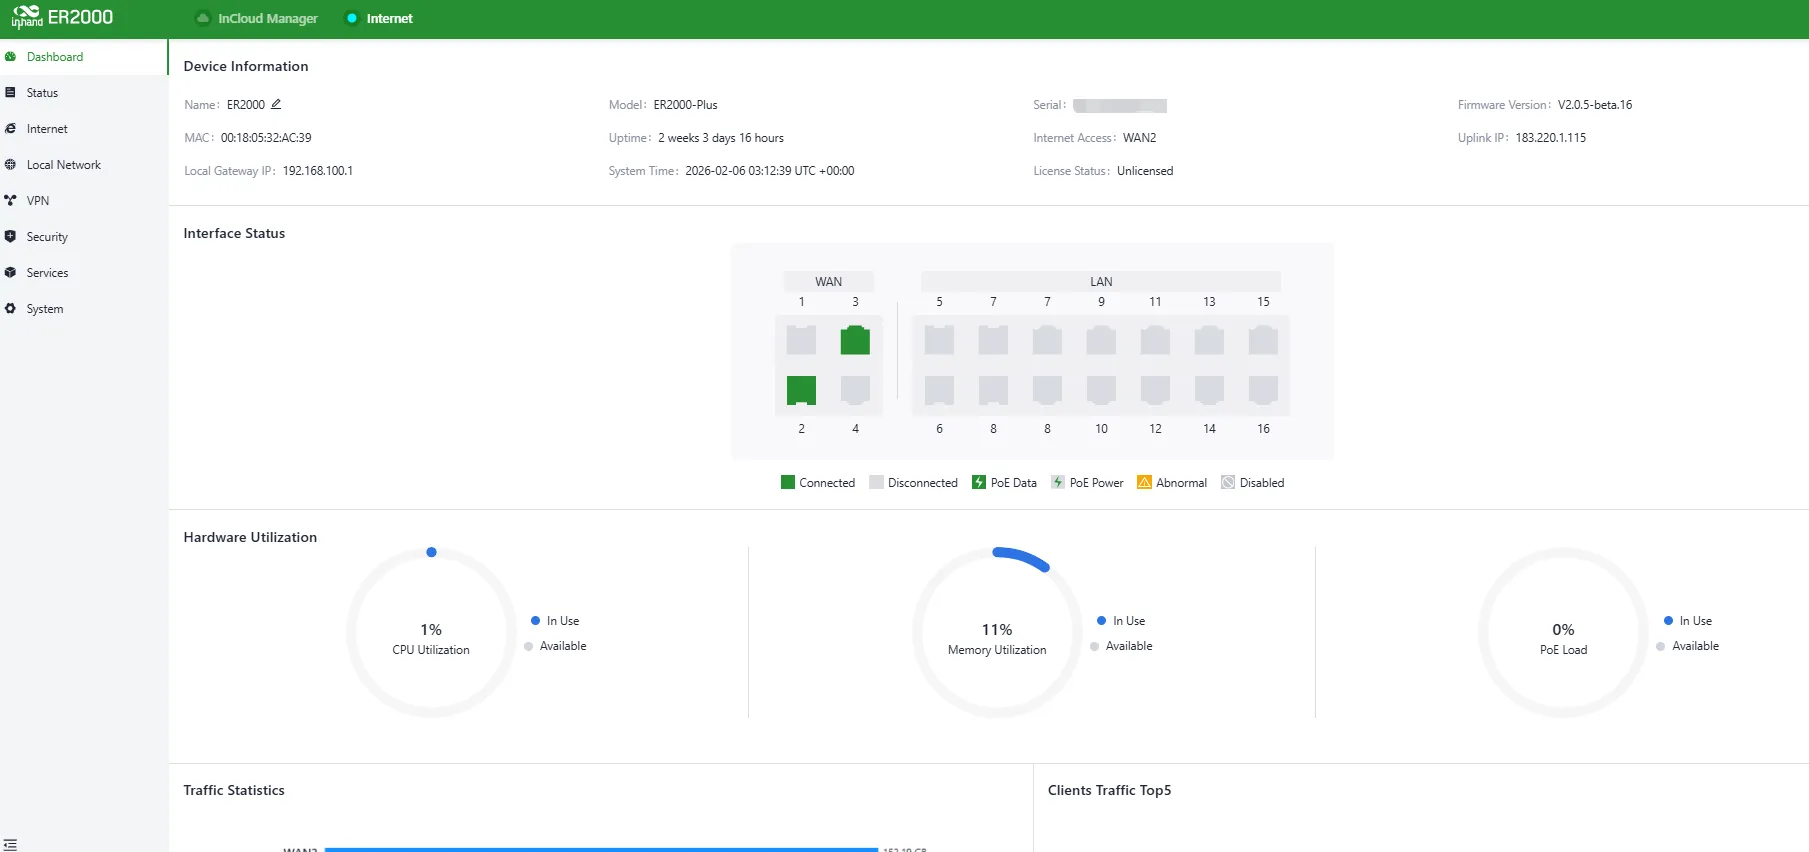Click the PoE Power legend icon
The width and height of the screenshot is (1809, 852).
[x=1058, y=482]
